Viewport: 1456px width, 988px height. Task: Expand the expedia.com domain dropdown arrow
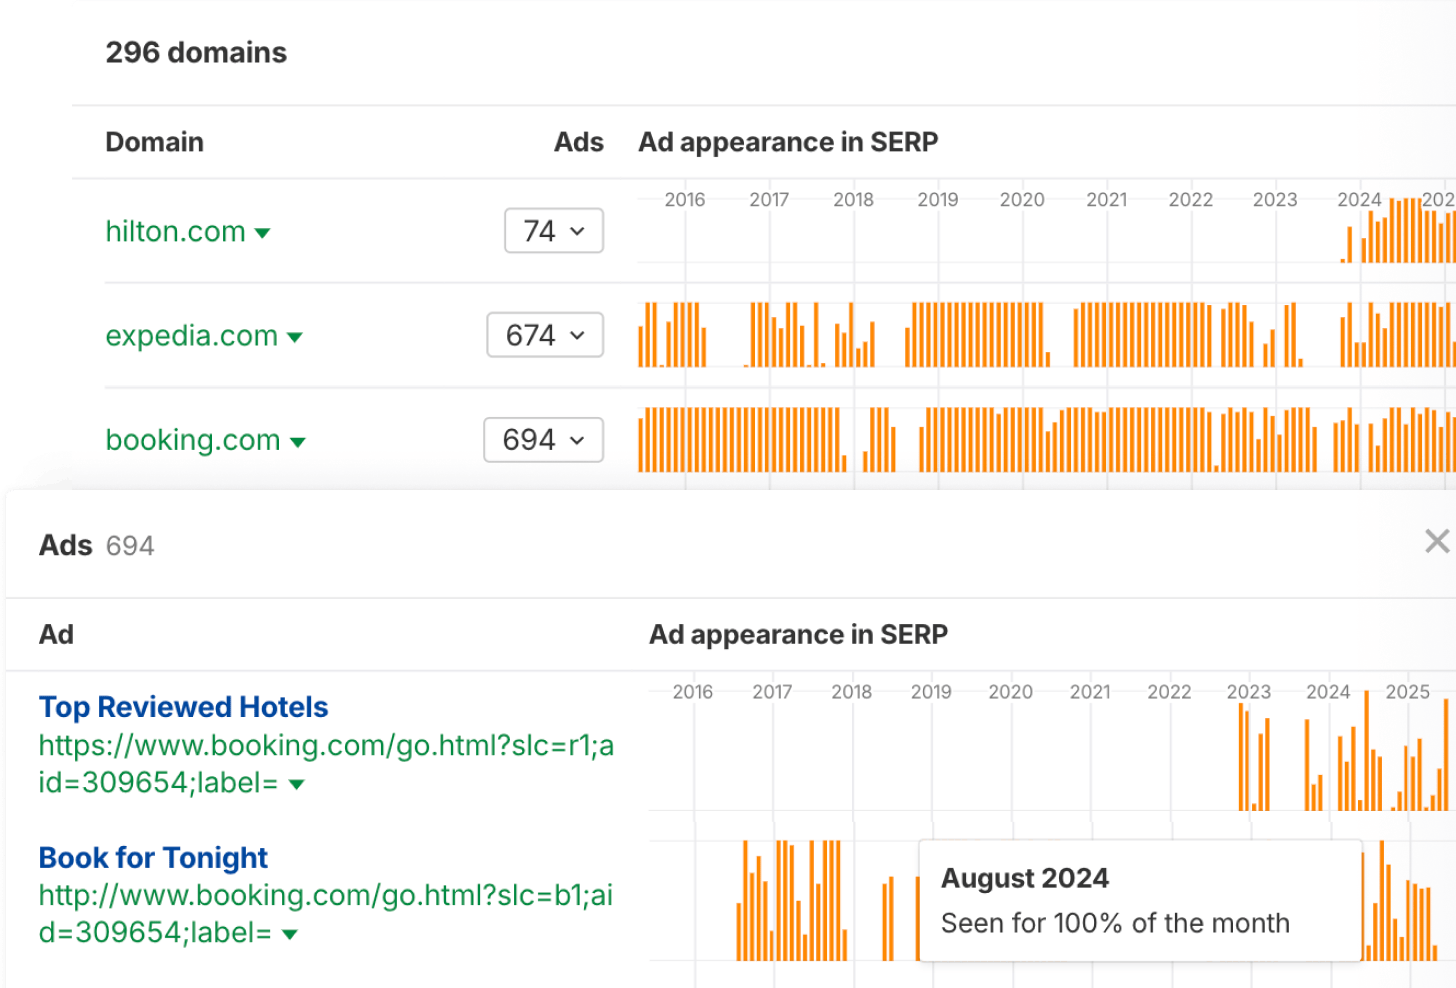[295, 337]
